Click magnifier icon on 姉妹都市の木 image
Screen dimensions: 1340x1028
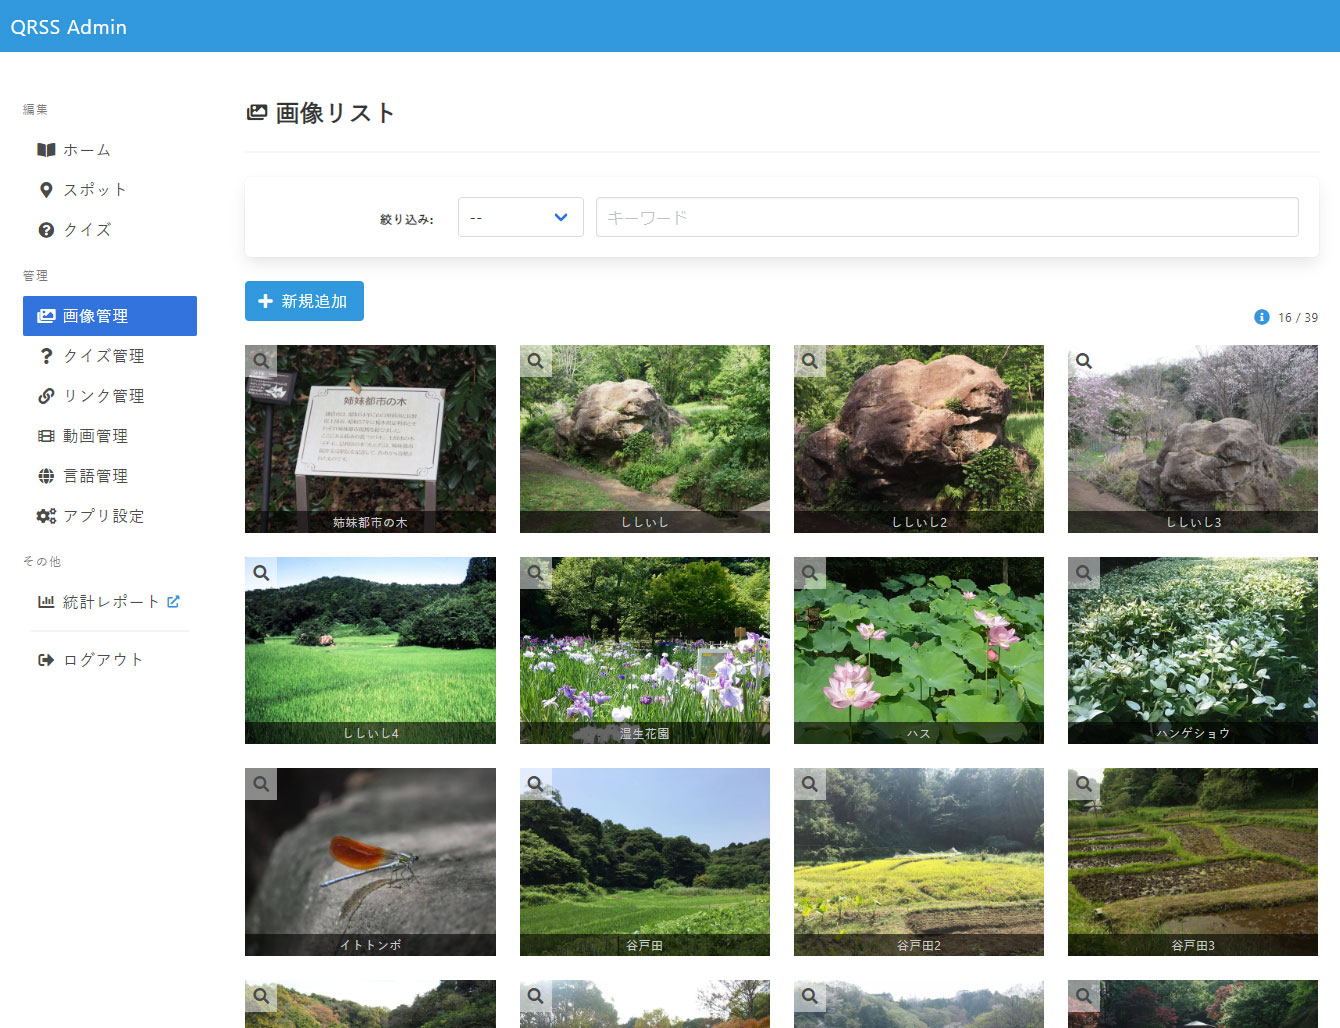click(261, 361)
